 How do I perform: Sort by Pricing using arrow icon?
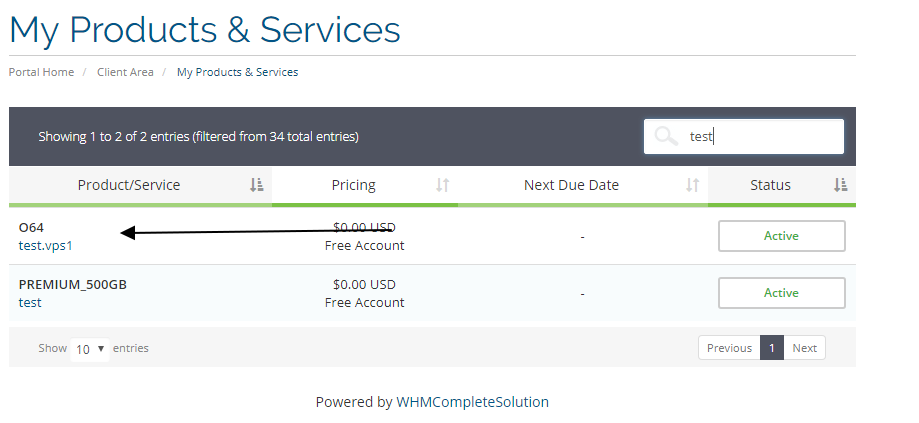click(443, 185)
